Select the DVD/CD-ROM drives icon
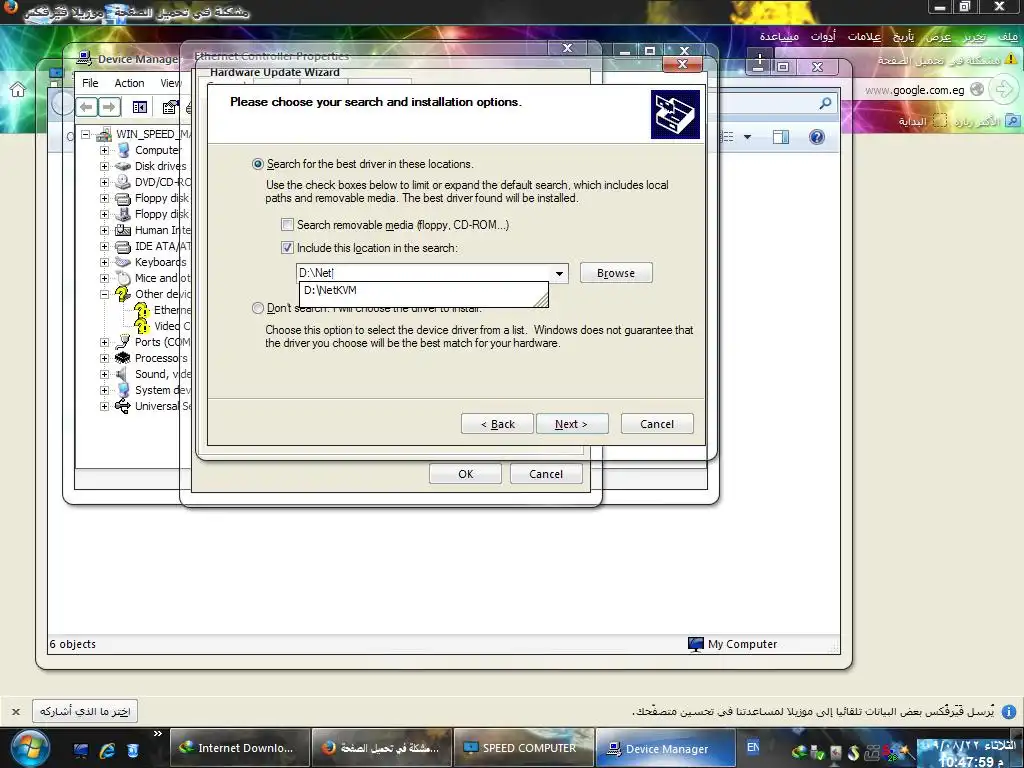This screenshot has height=768, width=1024. [123, 182]
